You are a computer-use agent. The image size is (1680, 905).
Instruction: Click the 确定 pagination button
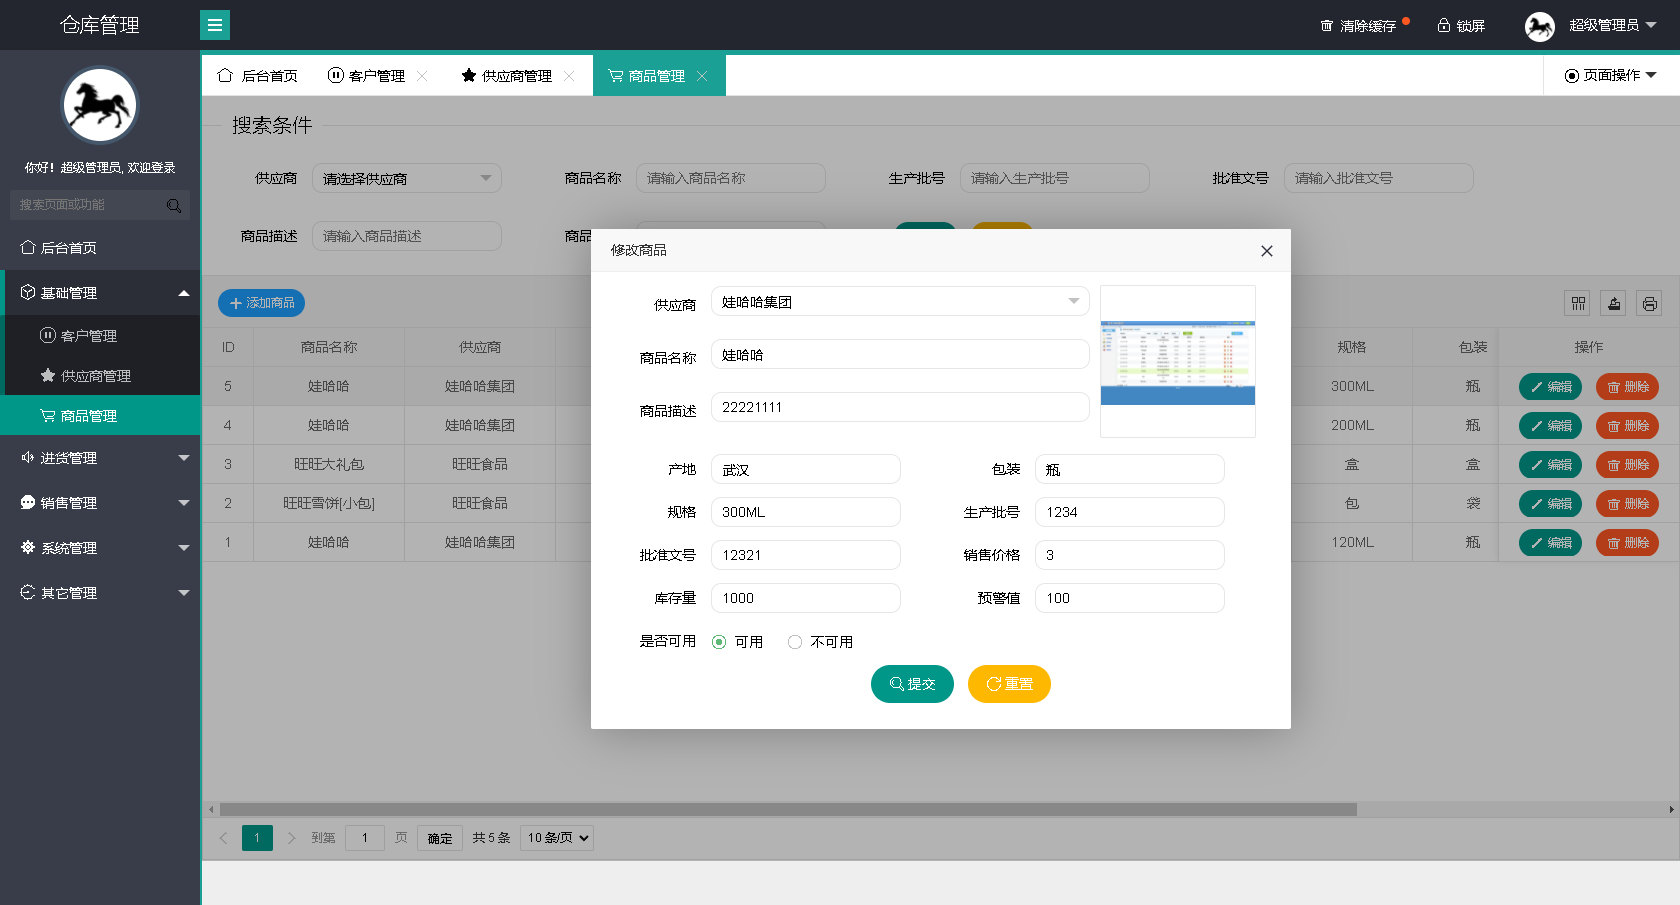tap(440, 838)
